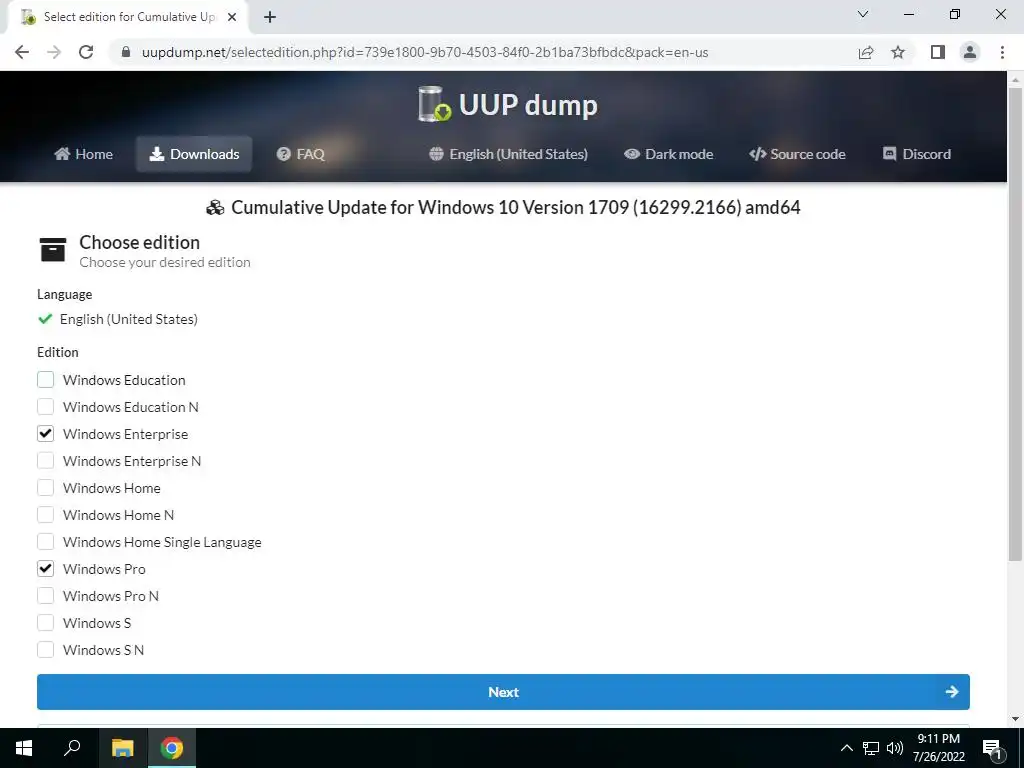Toggle Dark mode in the header
1024x768 pixels.
tap(668, 154)
